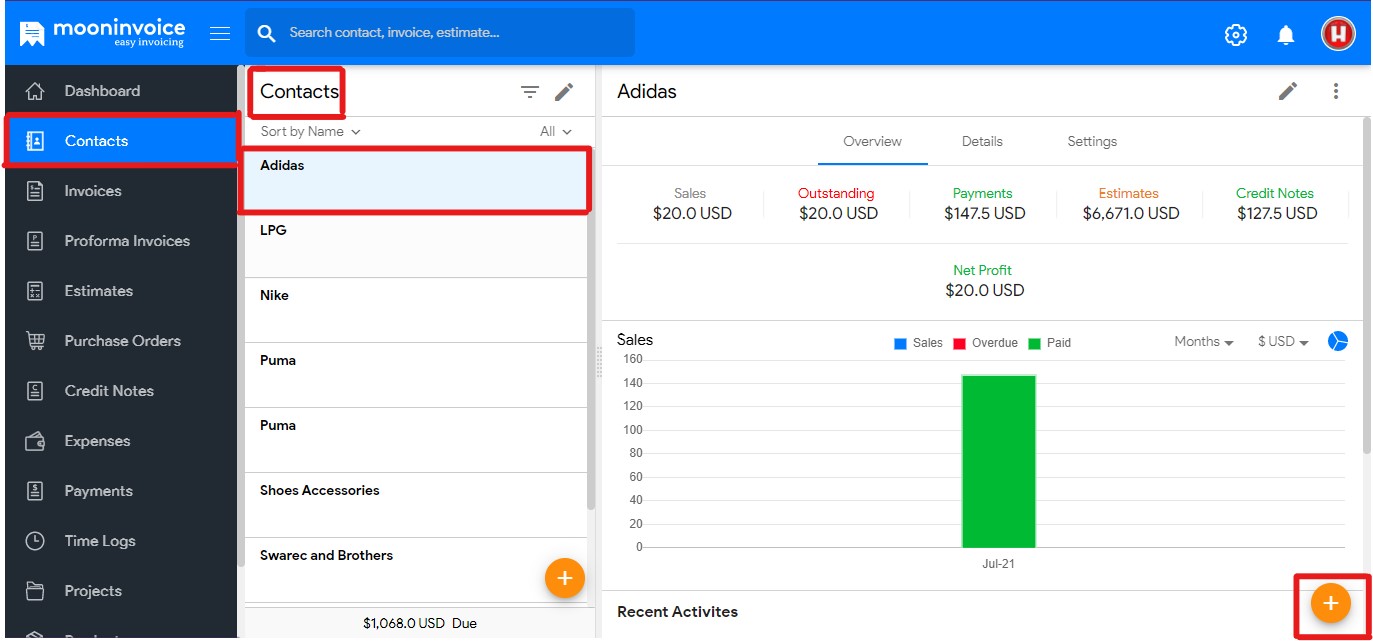Image resolution: width=1373 pixels, height=641 pixels.
Task: Click the Projects folder icon
Action: click(35, 591)
